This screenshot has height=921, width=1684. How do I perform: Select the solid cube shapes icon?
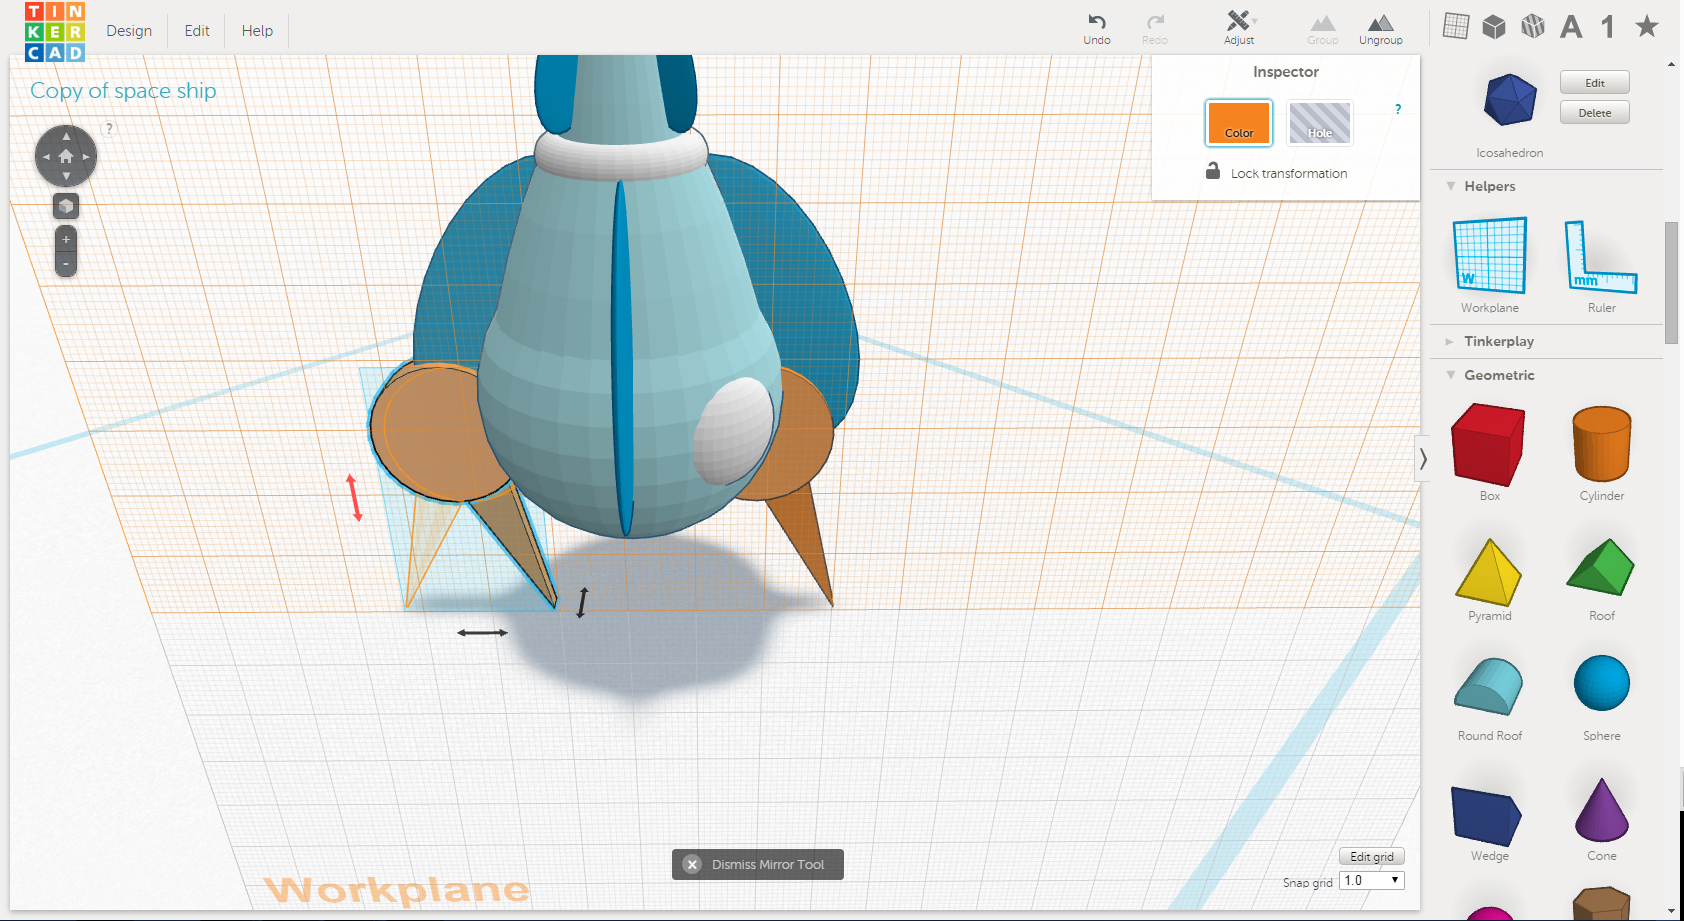[1494, 26]
